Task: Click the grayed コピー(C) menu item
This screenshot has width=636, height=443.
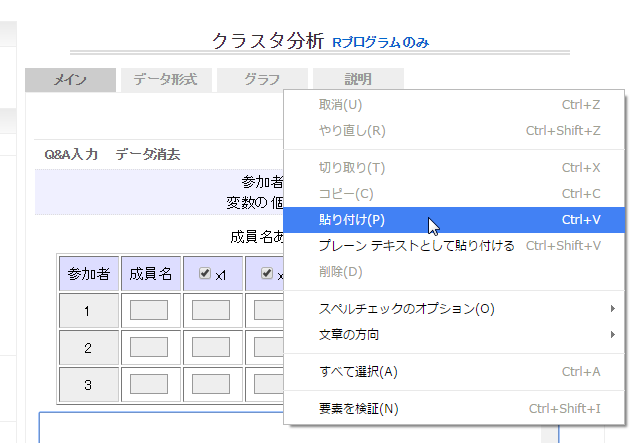Action: click(x=454, y=194)
